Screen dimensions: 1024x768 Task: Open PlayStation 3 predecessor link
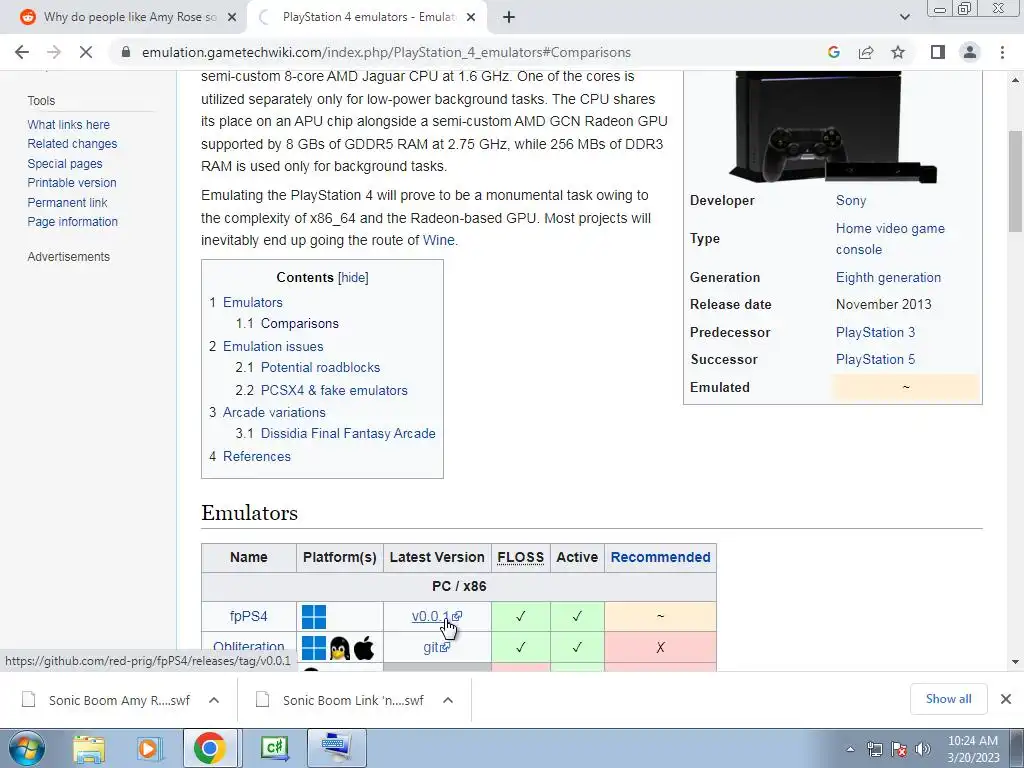(x=875, y=332)
